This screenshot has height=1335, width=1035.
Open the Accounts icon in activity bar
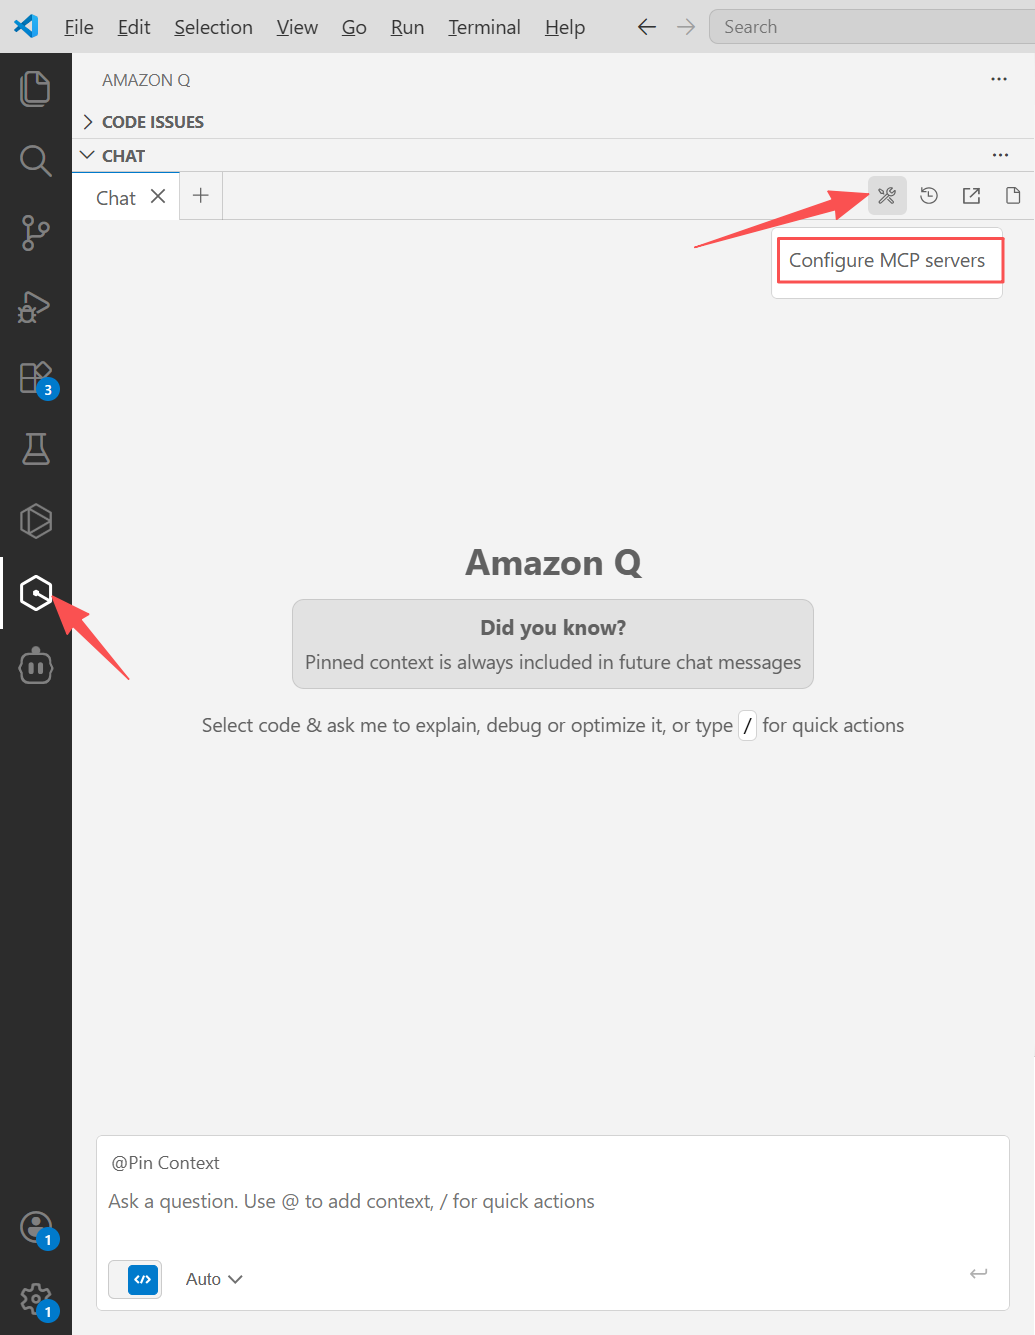coord(36,1227)
